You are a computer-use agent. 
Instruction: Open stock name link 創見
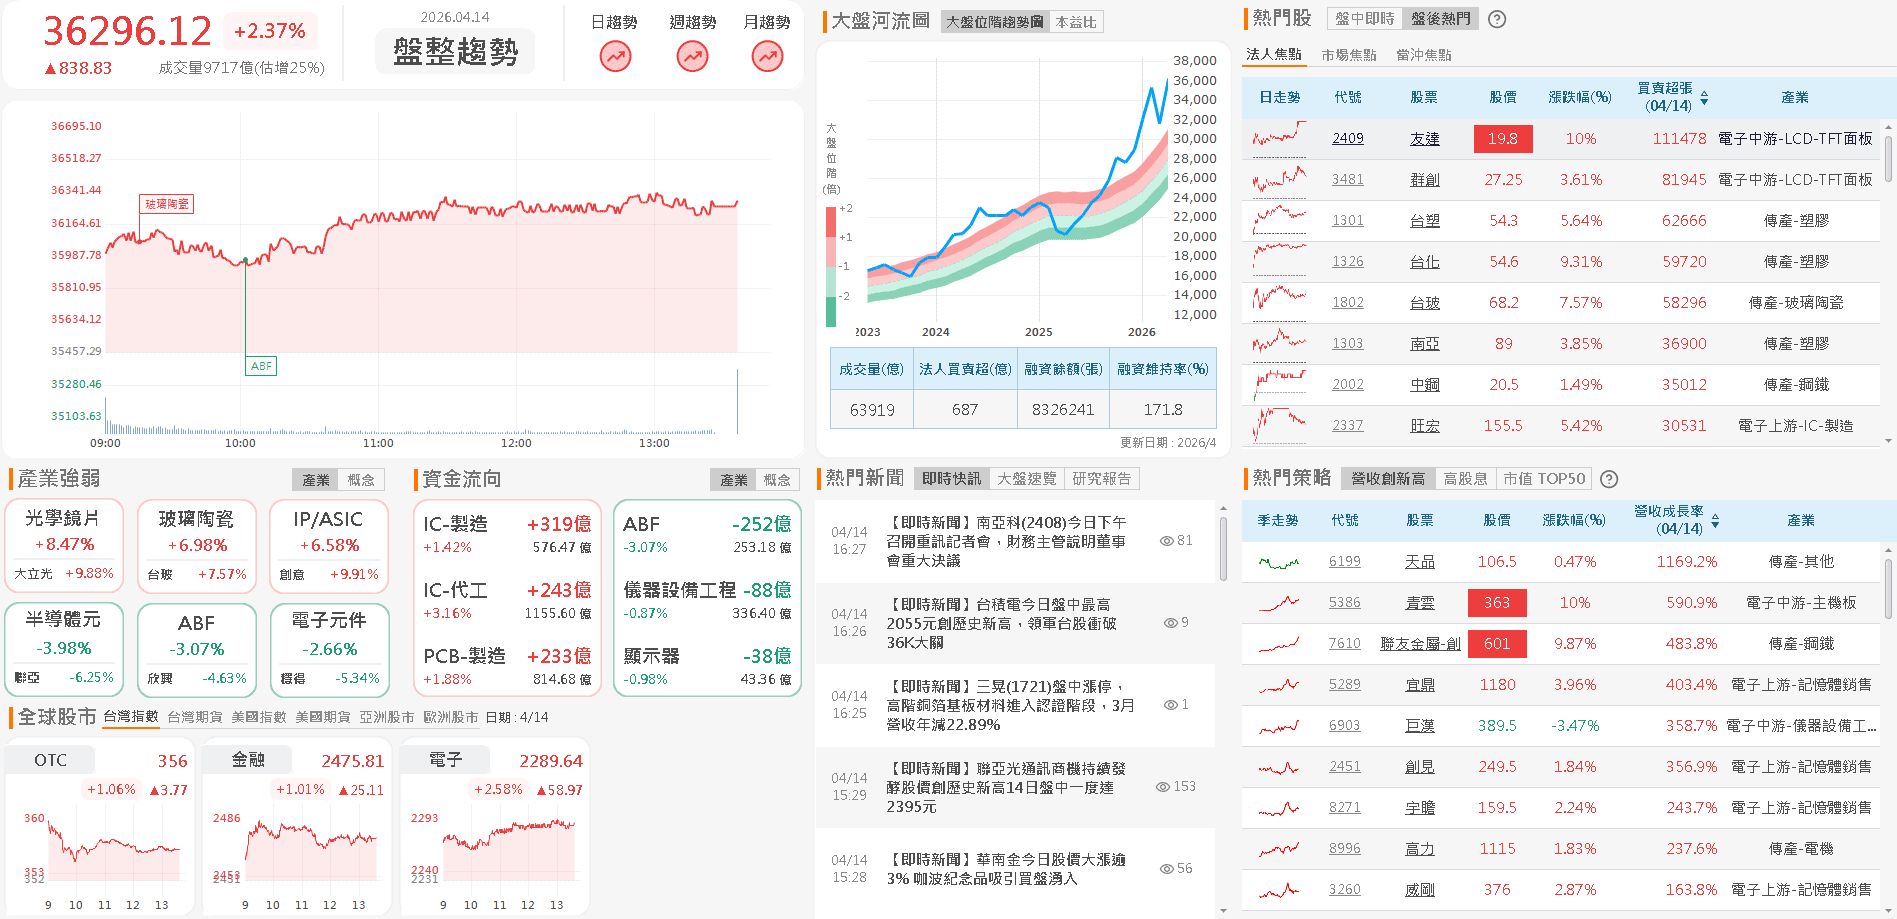(1420, 767)
